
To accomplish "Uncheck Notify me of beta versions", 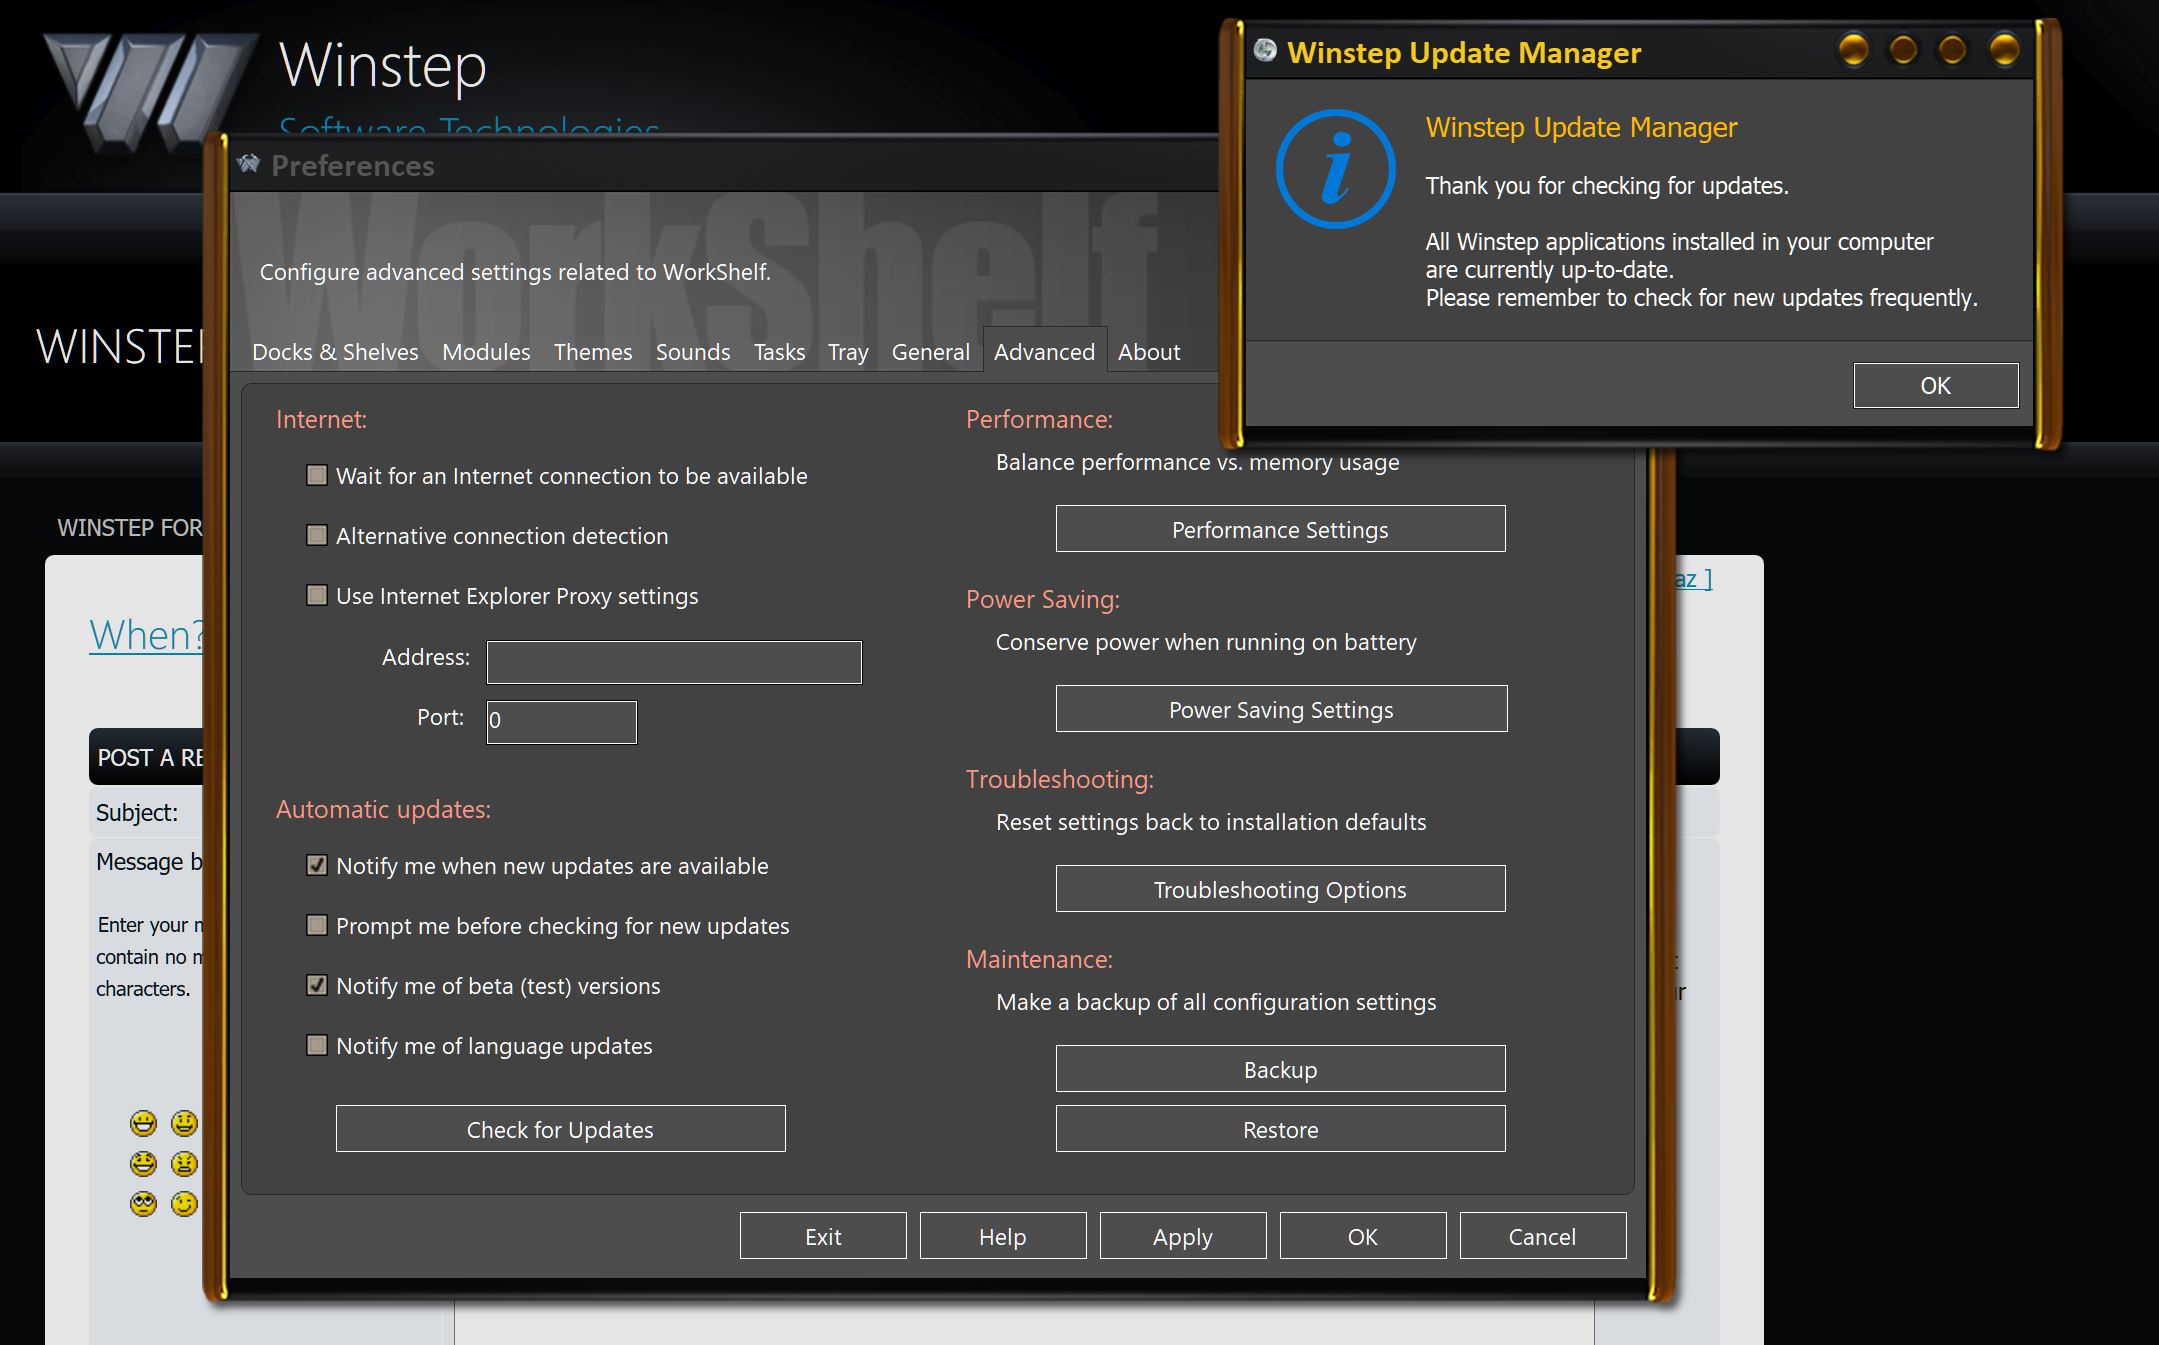I will [x=317, y=986].
